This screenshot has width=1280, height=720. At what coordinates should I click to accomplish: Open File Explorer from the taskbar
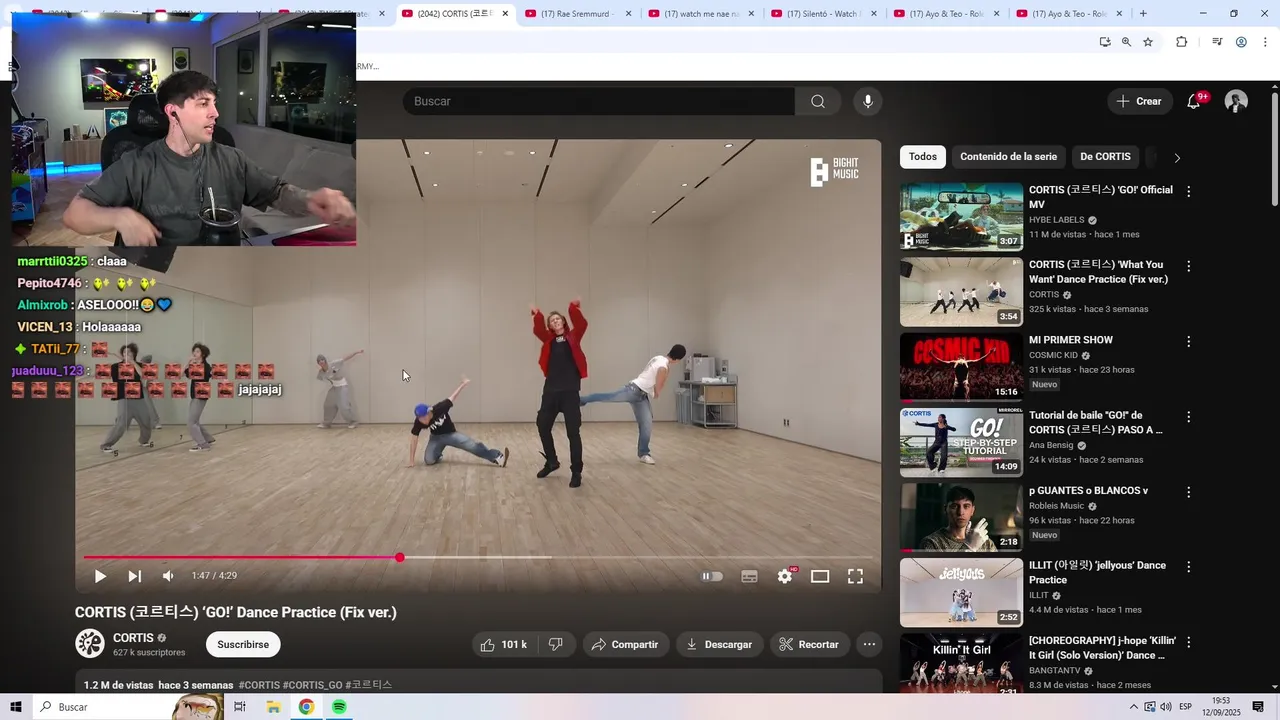tap(273, 707)
